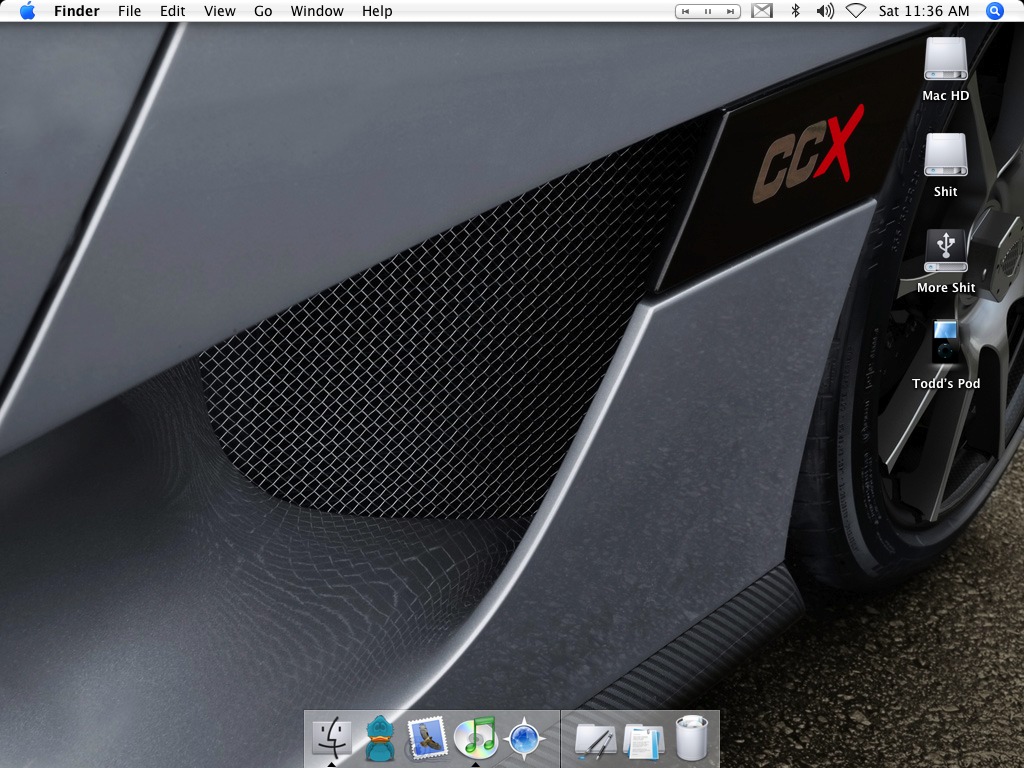Select the Shit drive icon
Viewport: 1024px width, 768px height.
point(946,155)
